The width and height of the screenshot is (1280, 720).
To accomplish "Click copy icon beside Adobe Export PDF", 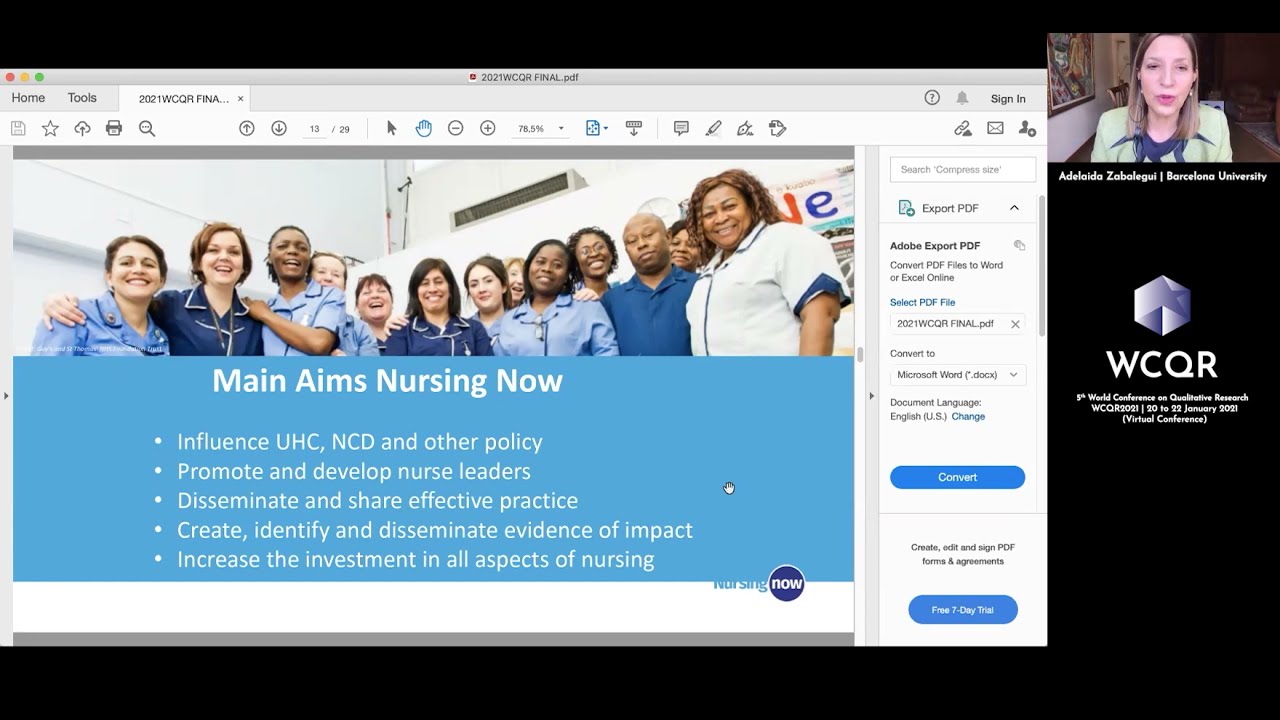I will [1019, 245].
